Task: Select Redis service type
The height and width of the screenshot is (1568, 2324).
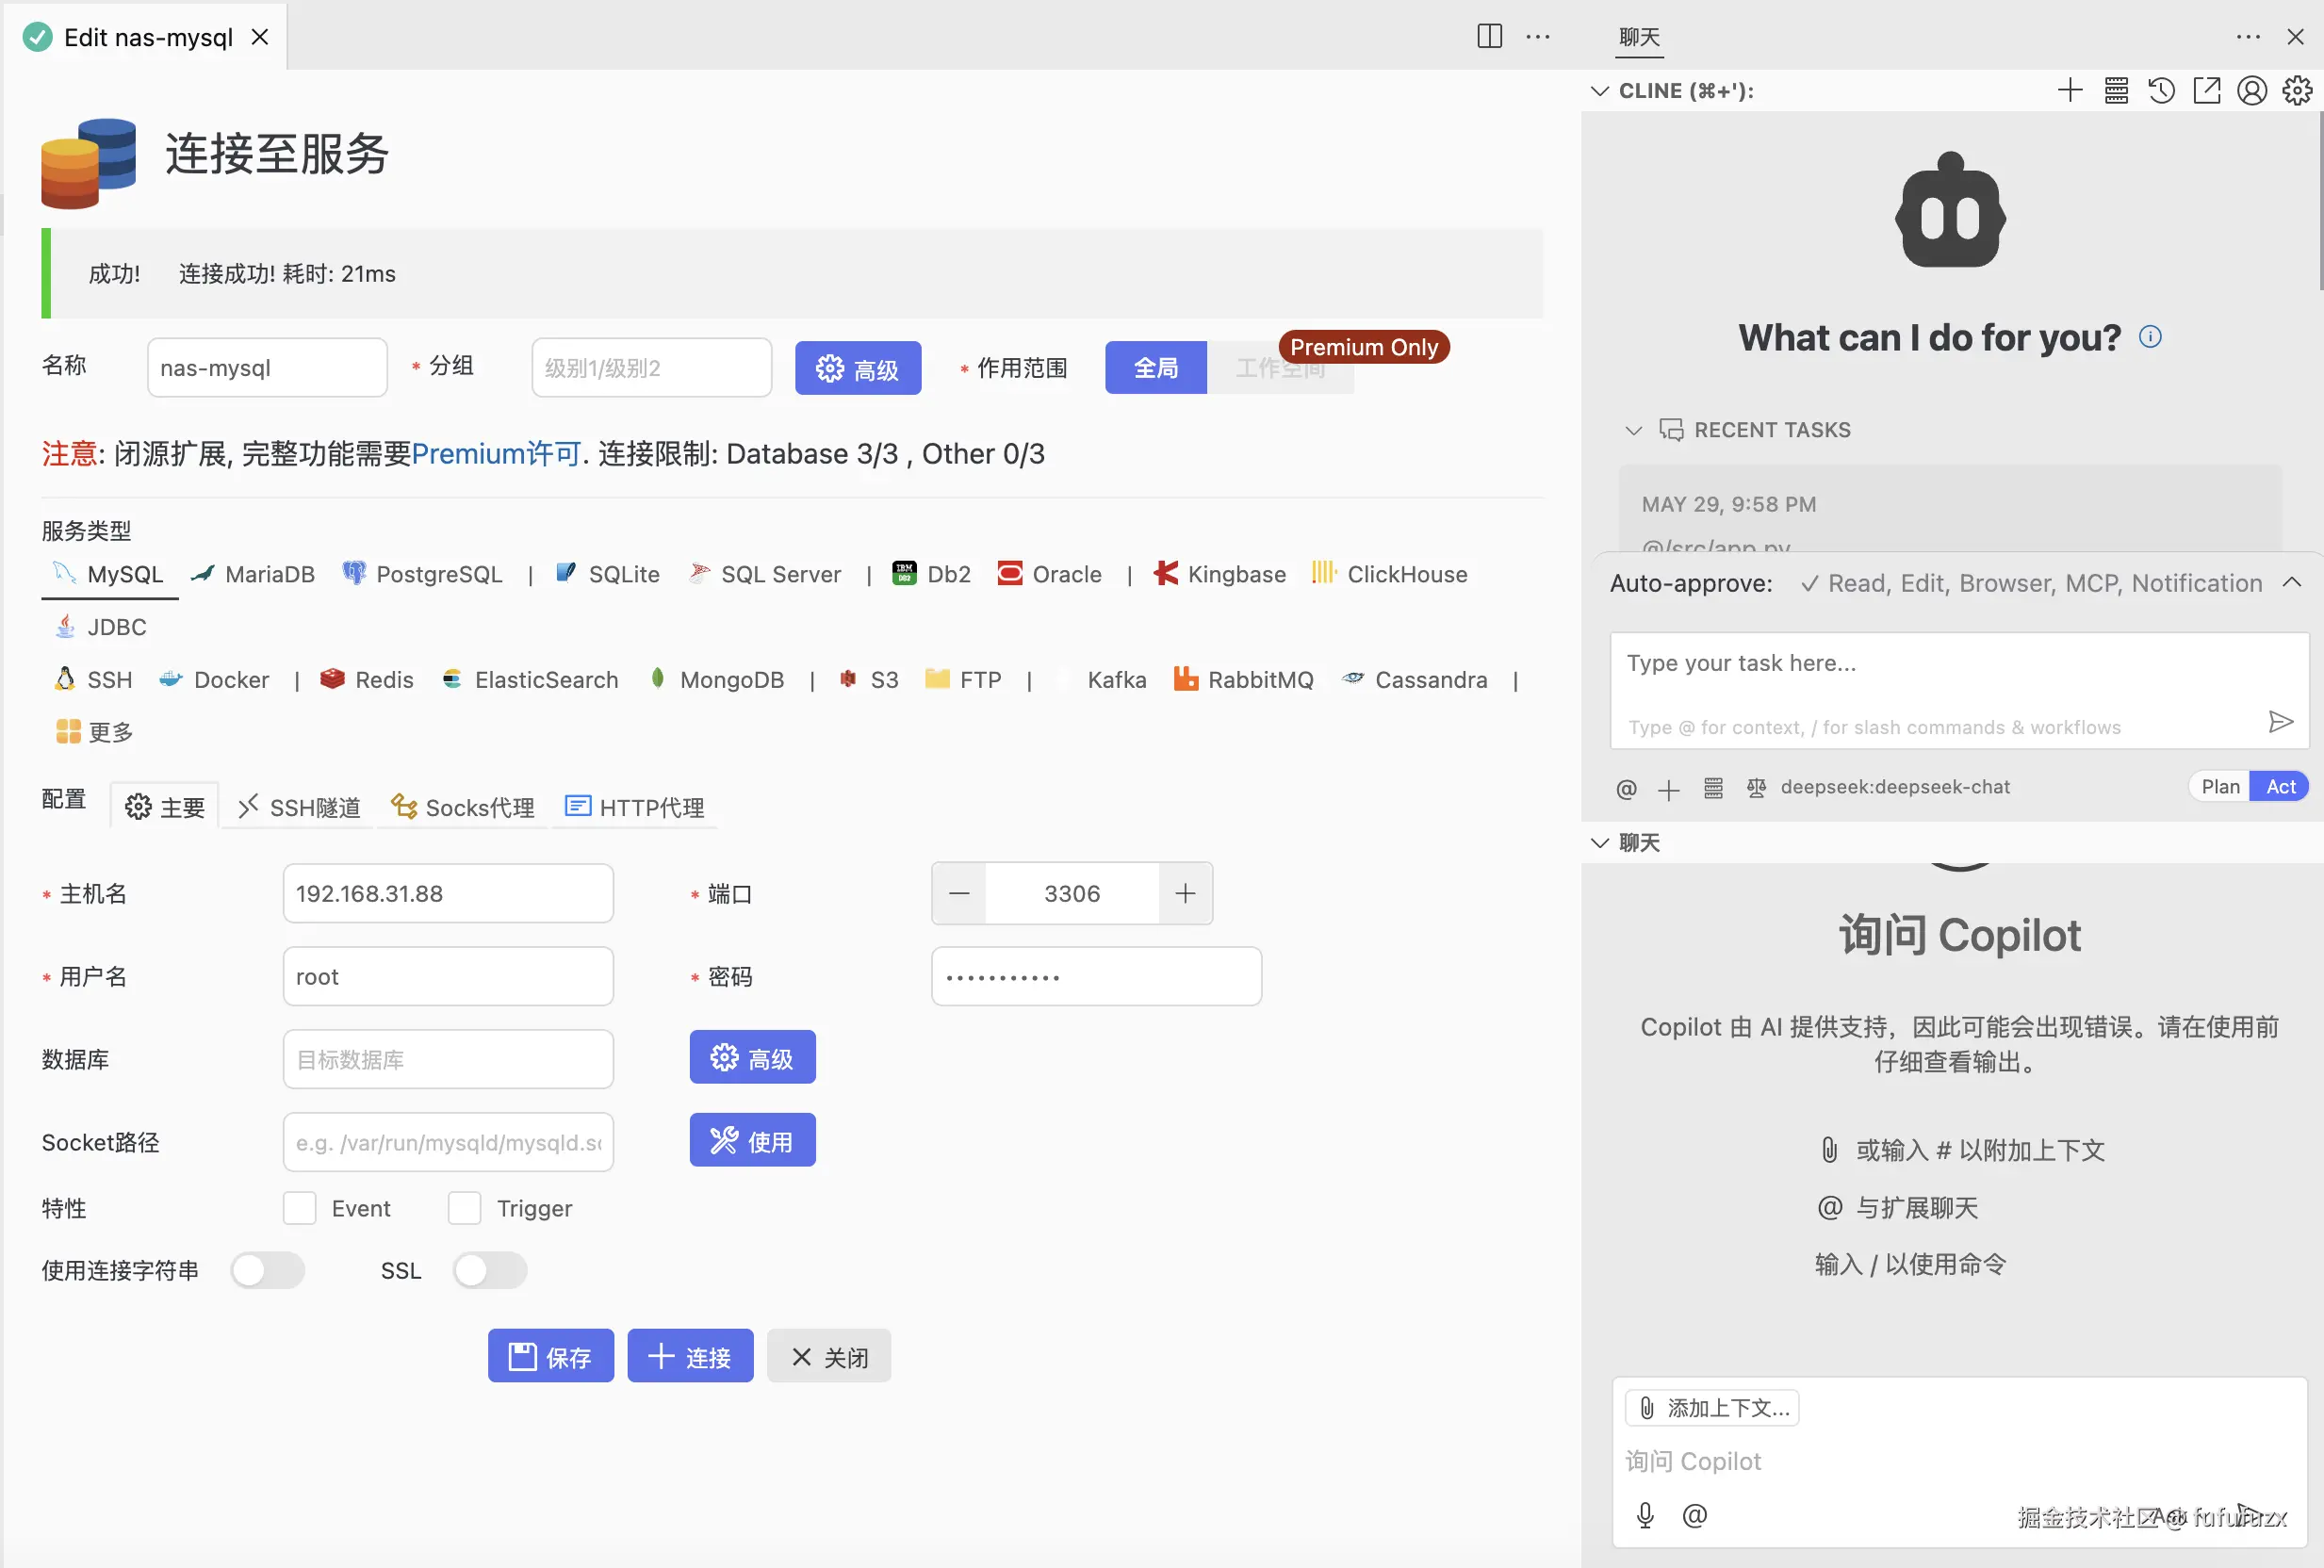Action: tap(366, 680)
